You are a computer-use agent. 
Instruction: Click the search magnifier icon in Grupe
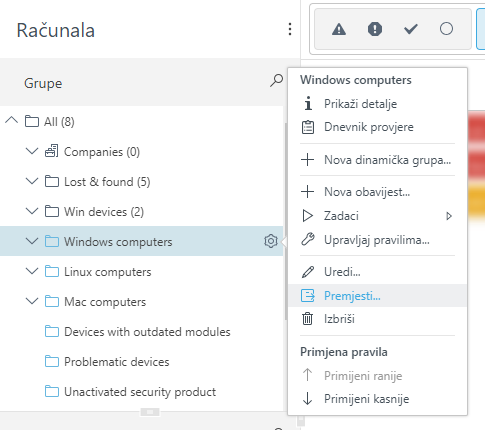(276, 81)
